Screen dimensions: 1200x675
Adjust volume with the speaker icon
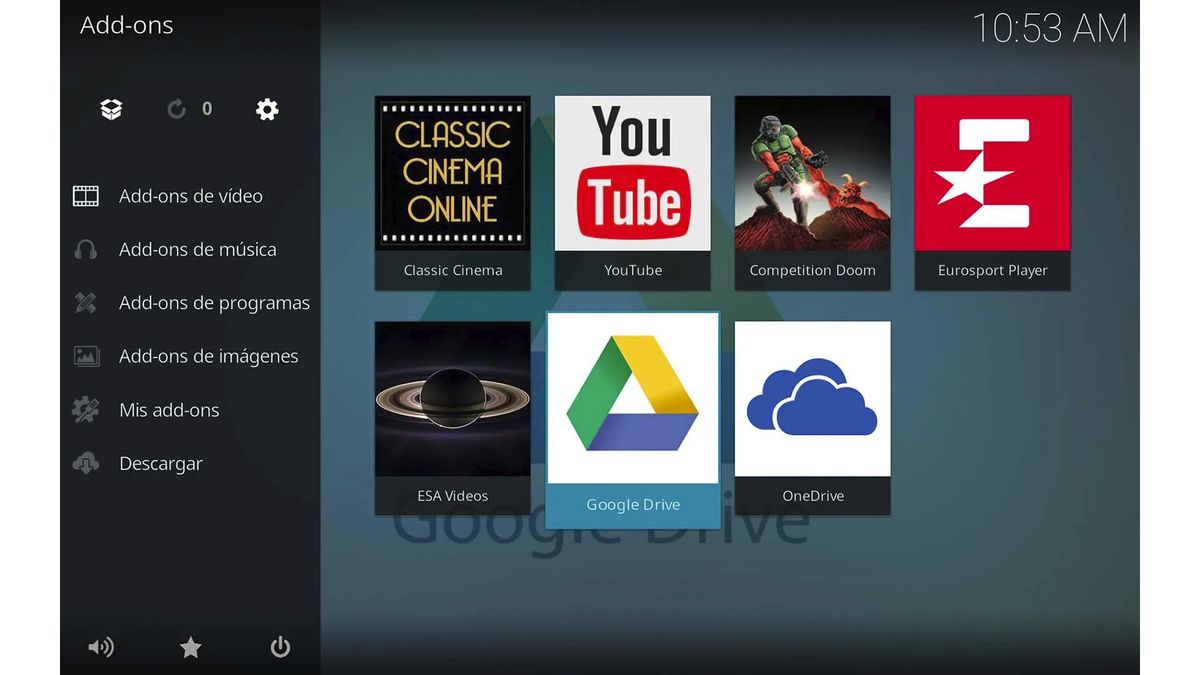(101, 647)
